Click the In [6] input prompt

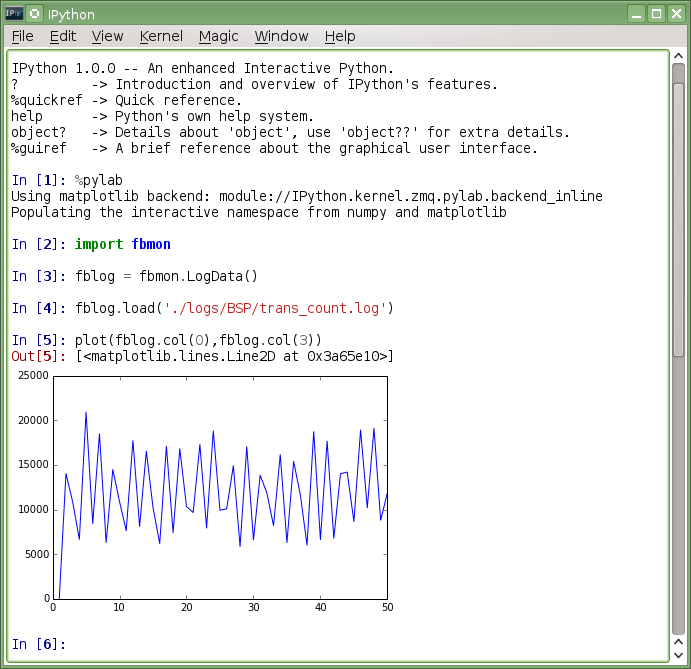click(39, 644)
